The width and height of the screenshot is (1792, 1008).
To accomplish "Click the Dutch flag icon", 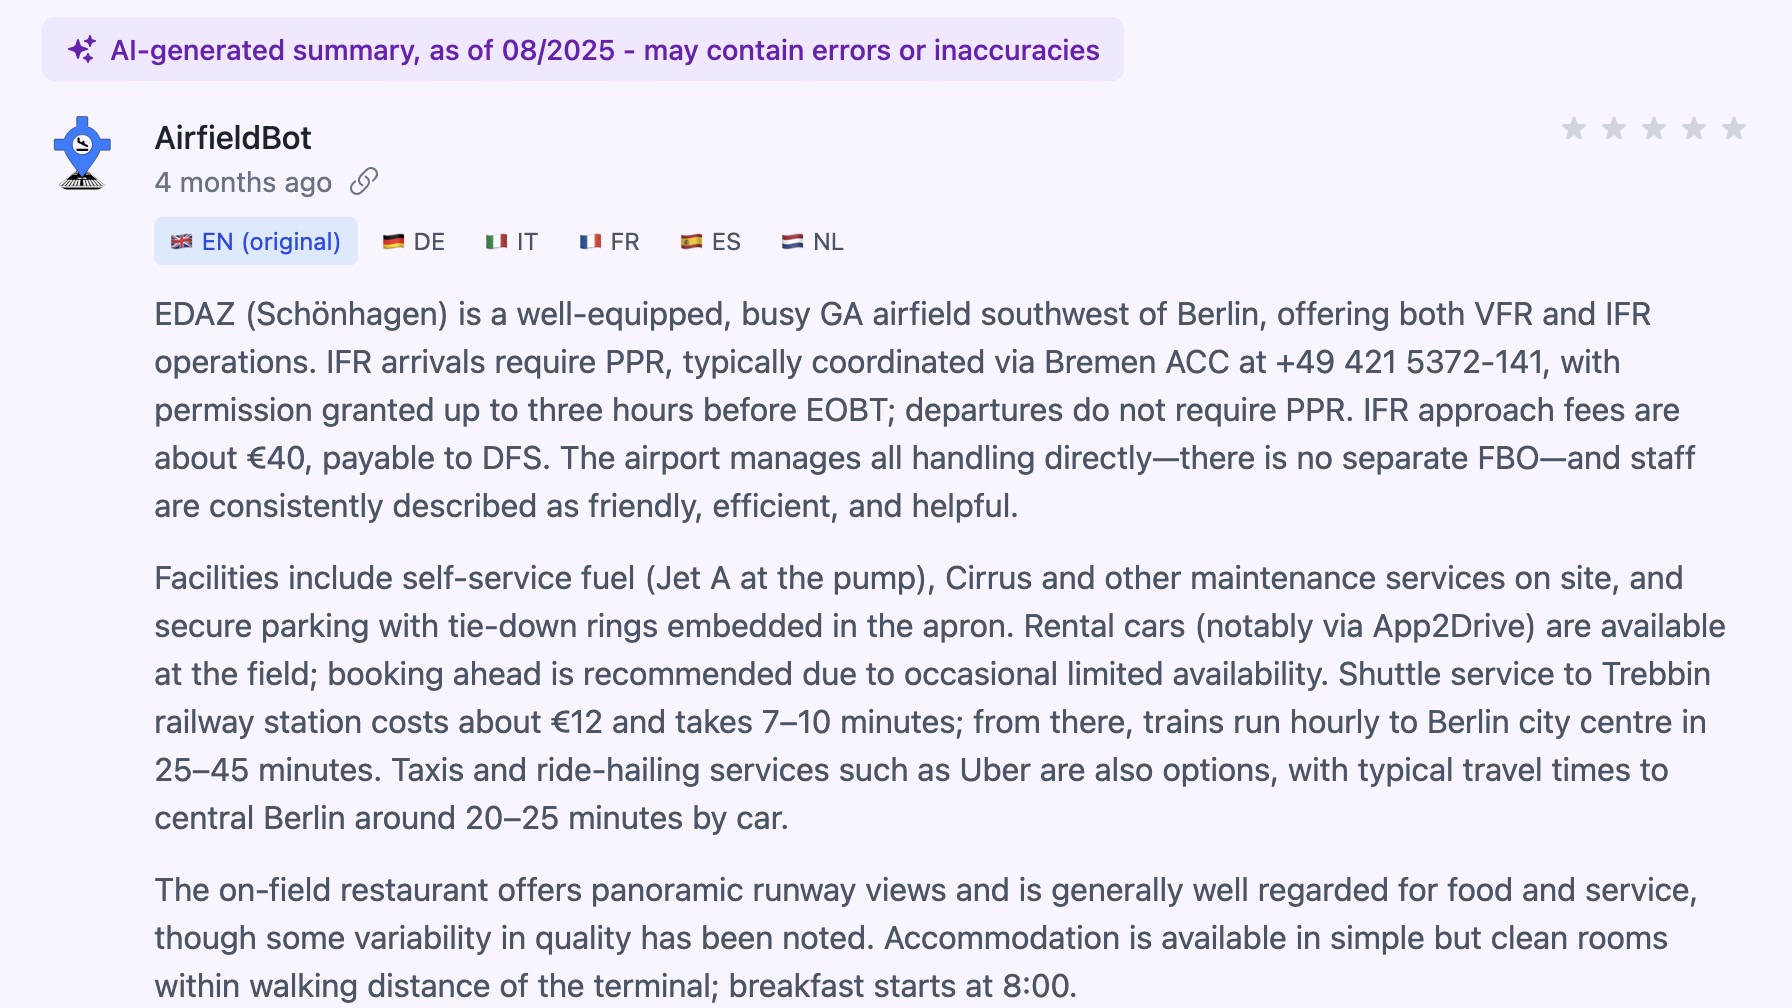I will 790,241.
